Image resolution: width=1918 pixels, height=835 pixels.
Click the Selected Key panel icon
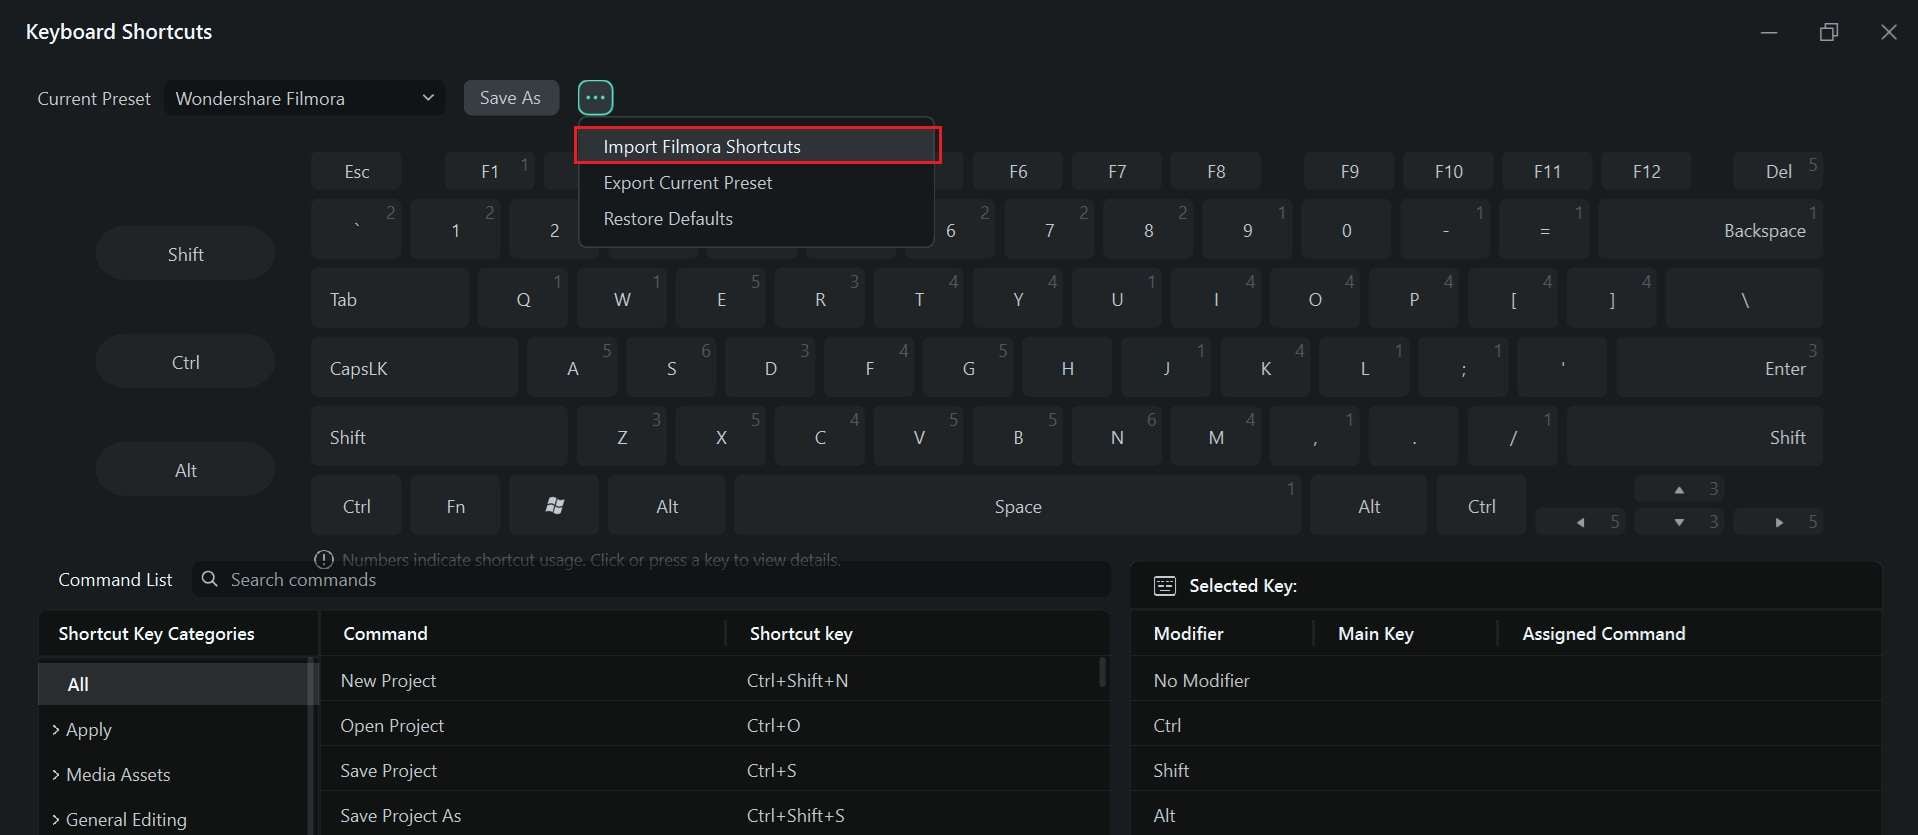point(1164,586)
